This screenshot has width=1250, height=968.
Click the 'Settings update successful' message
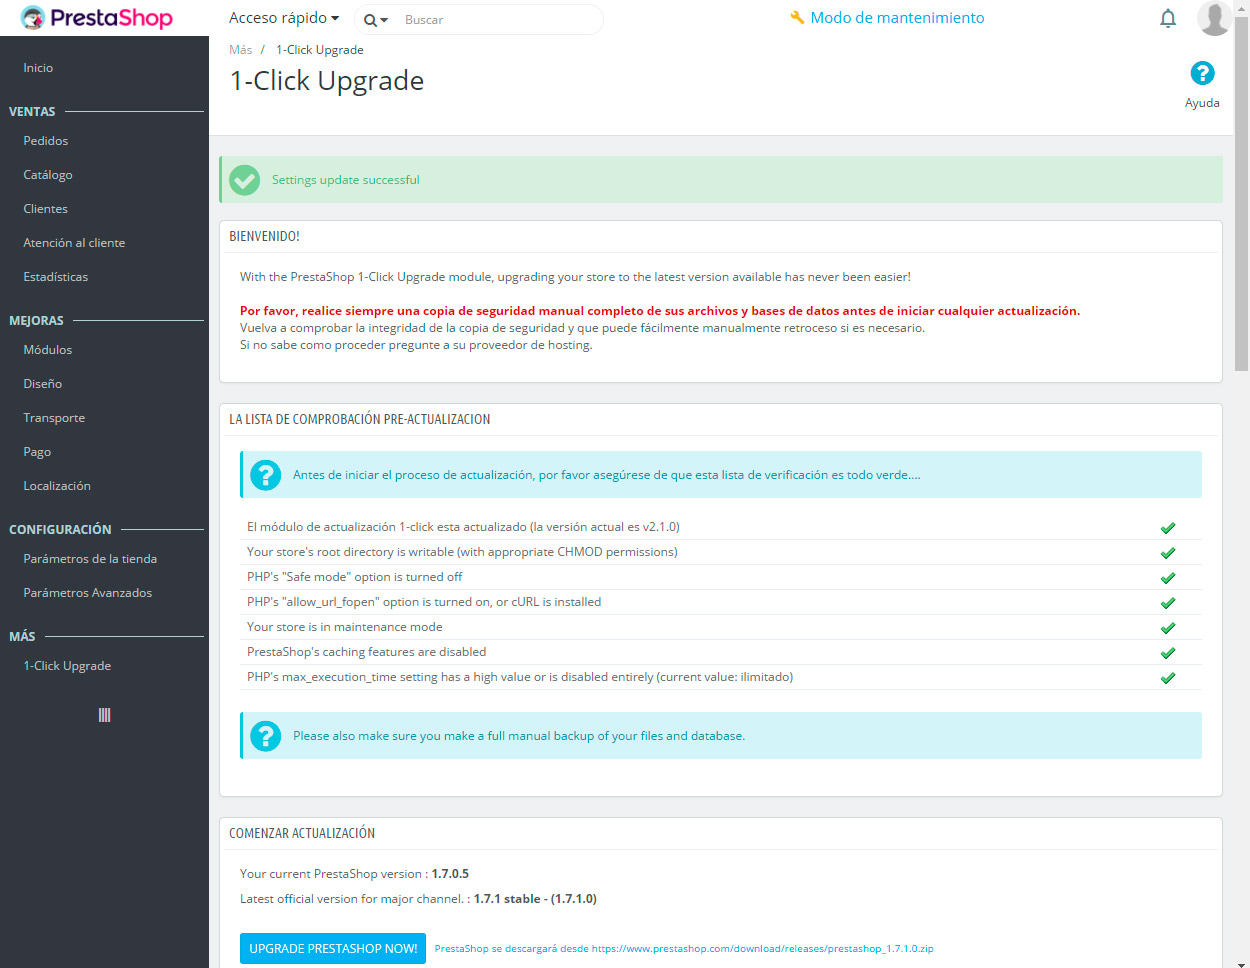click(346, 180)
